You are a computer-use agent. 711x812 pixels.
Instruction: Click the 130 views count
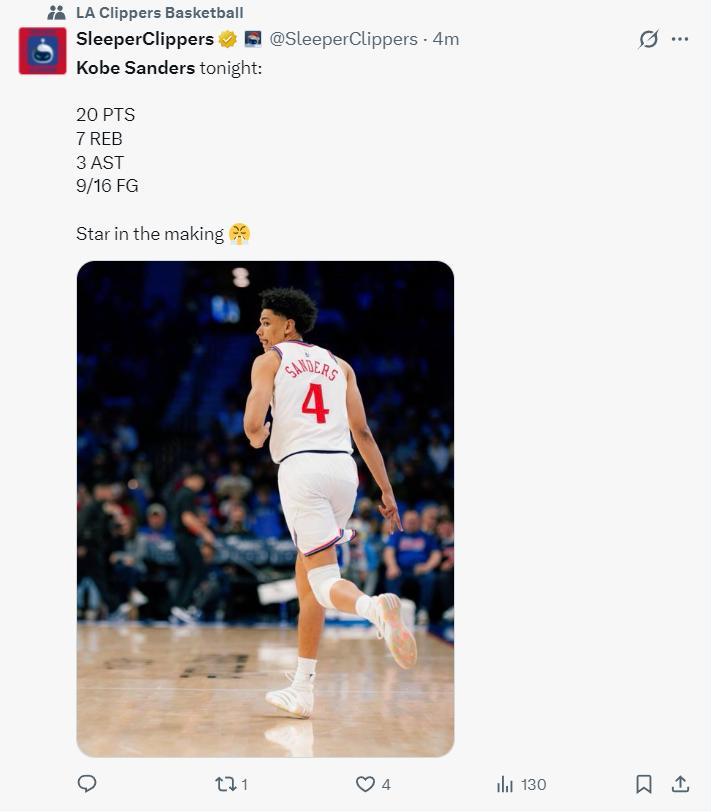coord(533,784)
